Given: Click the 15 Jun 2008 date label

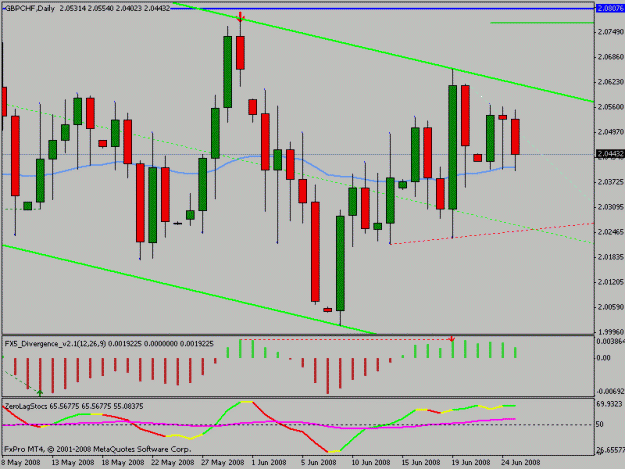Looking at the screenshot, I should [x=421, y=462].
